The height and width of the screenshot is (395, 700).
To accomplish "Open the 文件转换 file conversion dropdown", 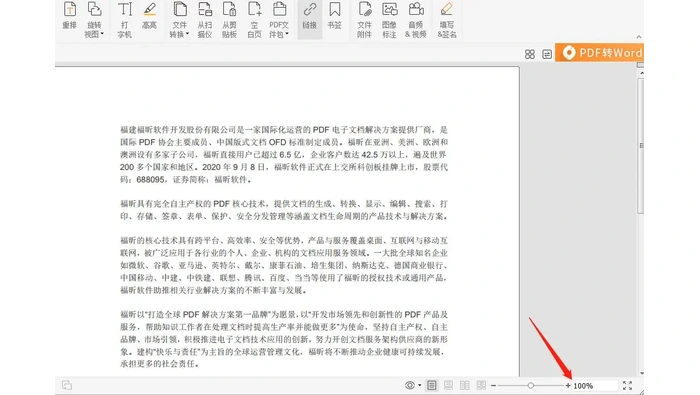I will click(x=179, y=20).
